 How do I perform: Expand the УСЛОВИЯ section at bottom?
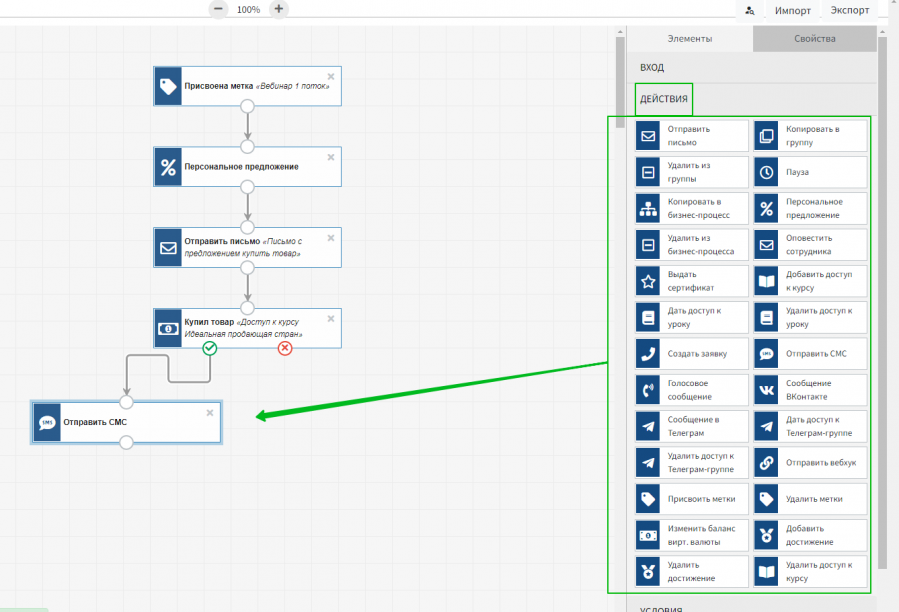click(660, 608)
